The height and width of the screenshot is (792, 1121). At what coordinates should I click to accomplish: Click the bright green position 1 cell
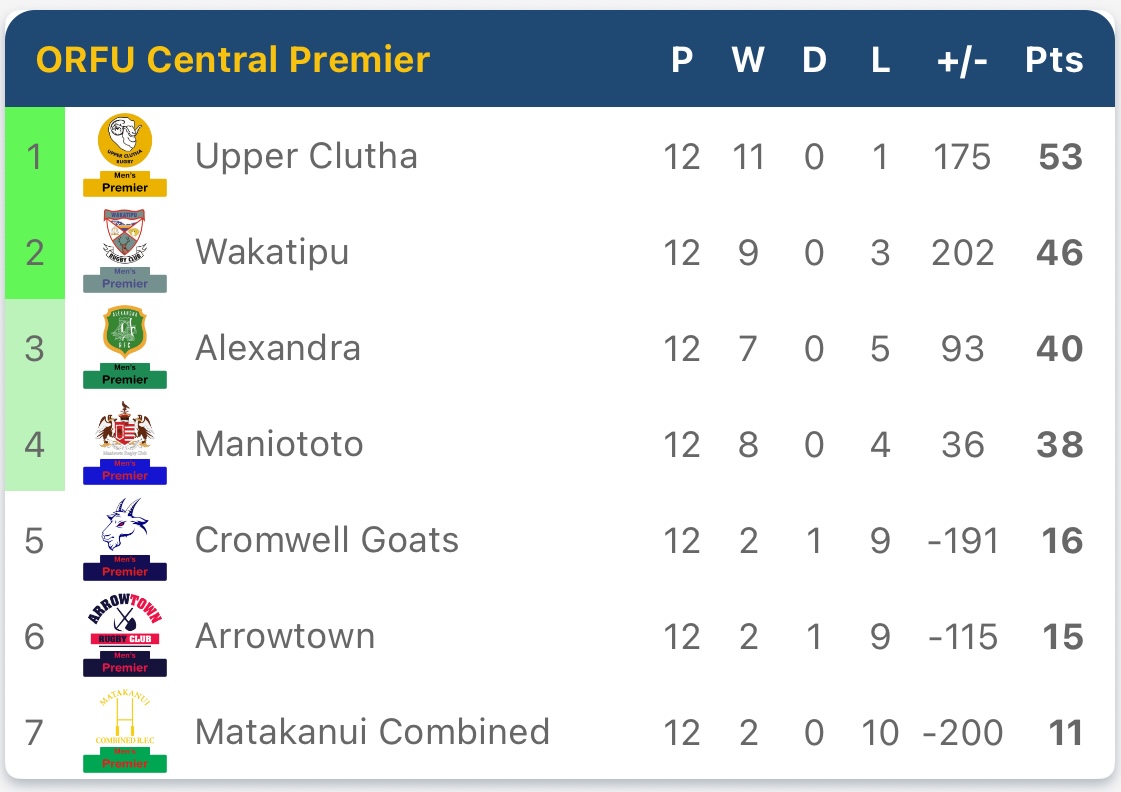[x=35, y=156]
